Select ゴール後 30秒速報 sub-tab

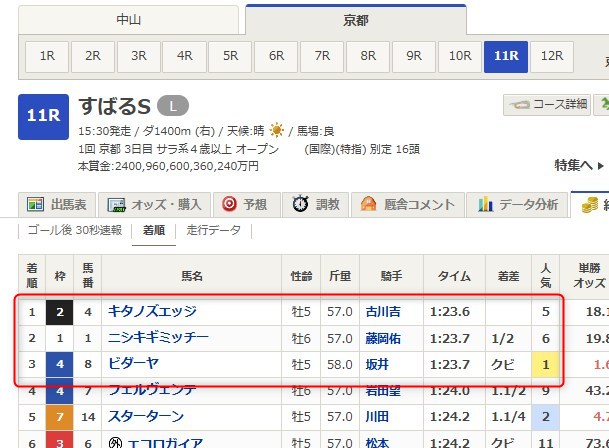coord(75,230)
